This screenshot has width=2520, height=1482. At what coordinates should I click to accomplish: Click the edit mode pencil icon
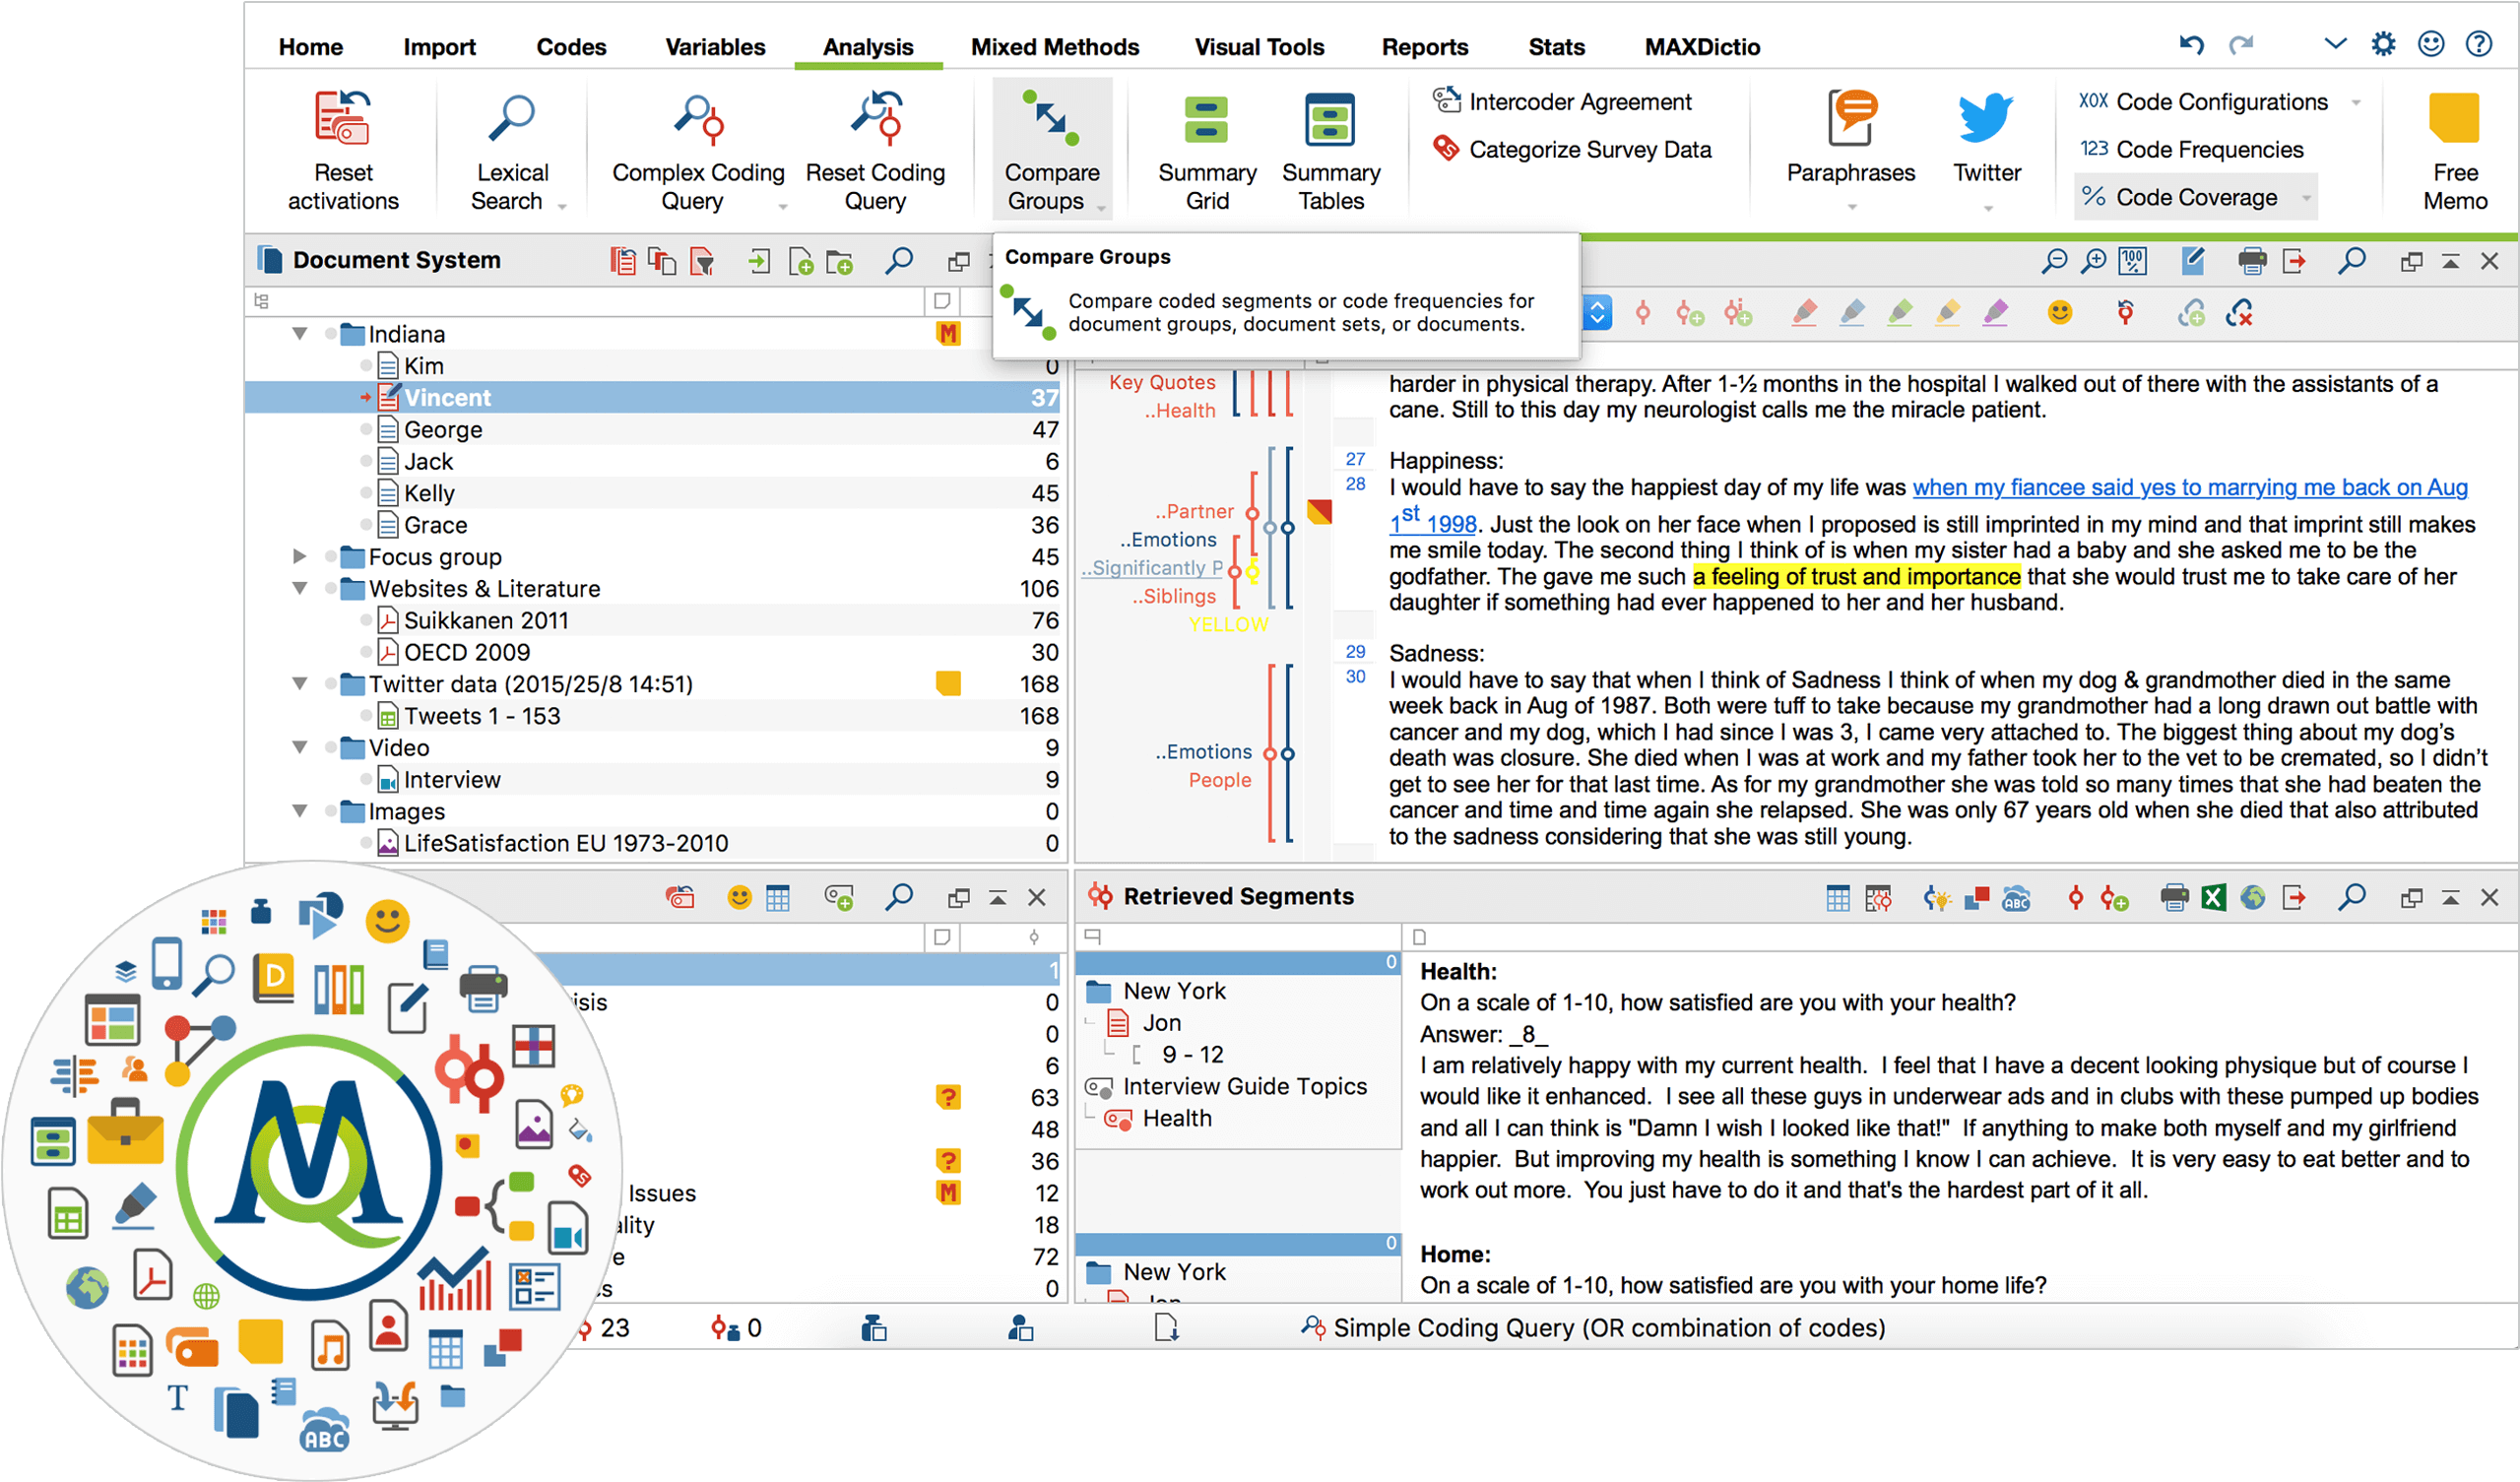point(2192,261)
